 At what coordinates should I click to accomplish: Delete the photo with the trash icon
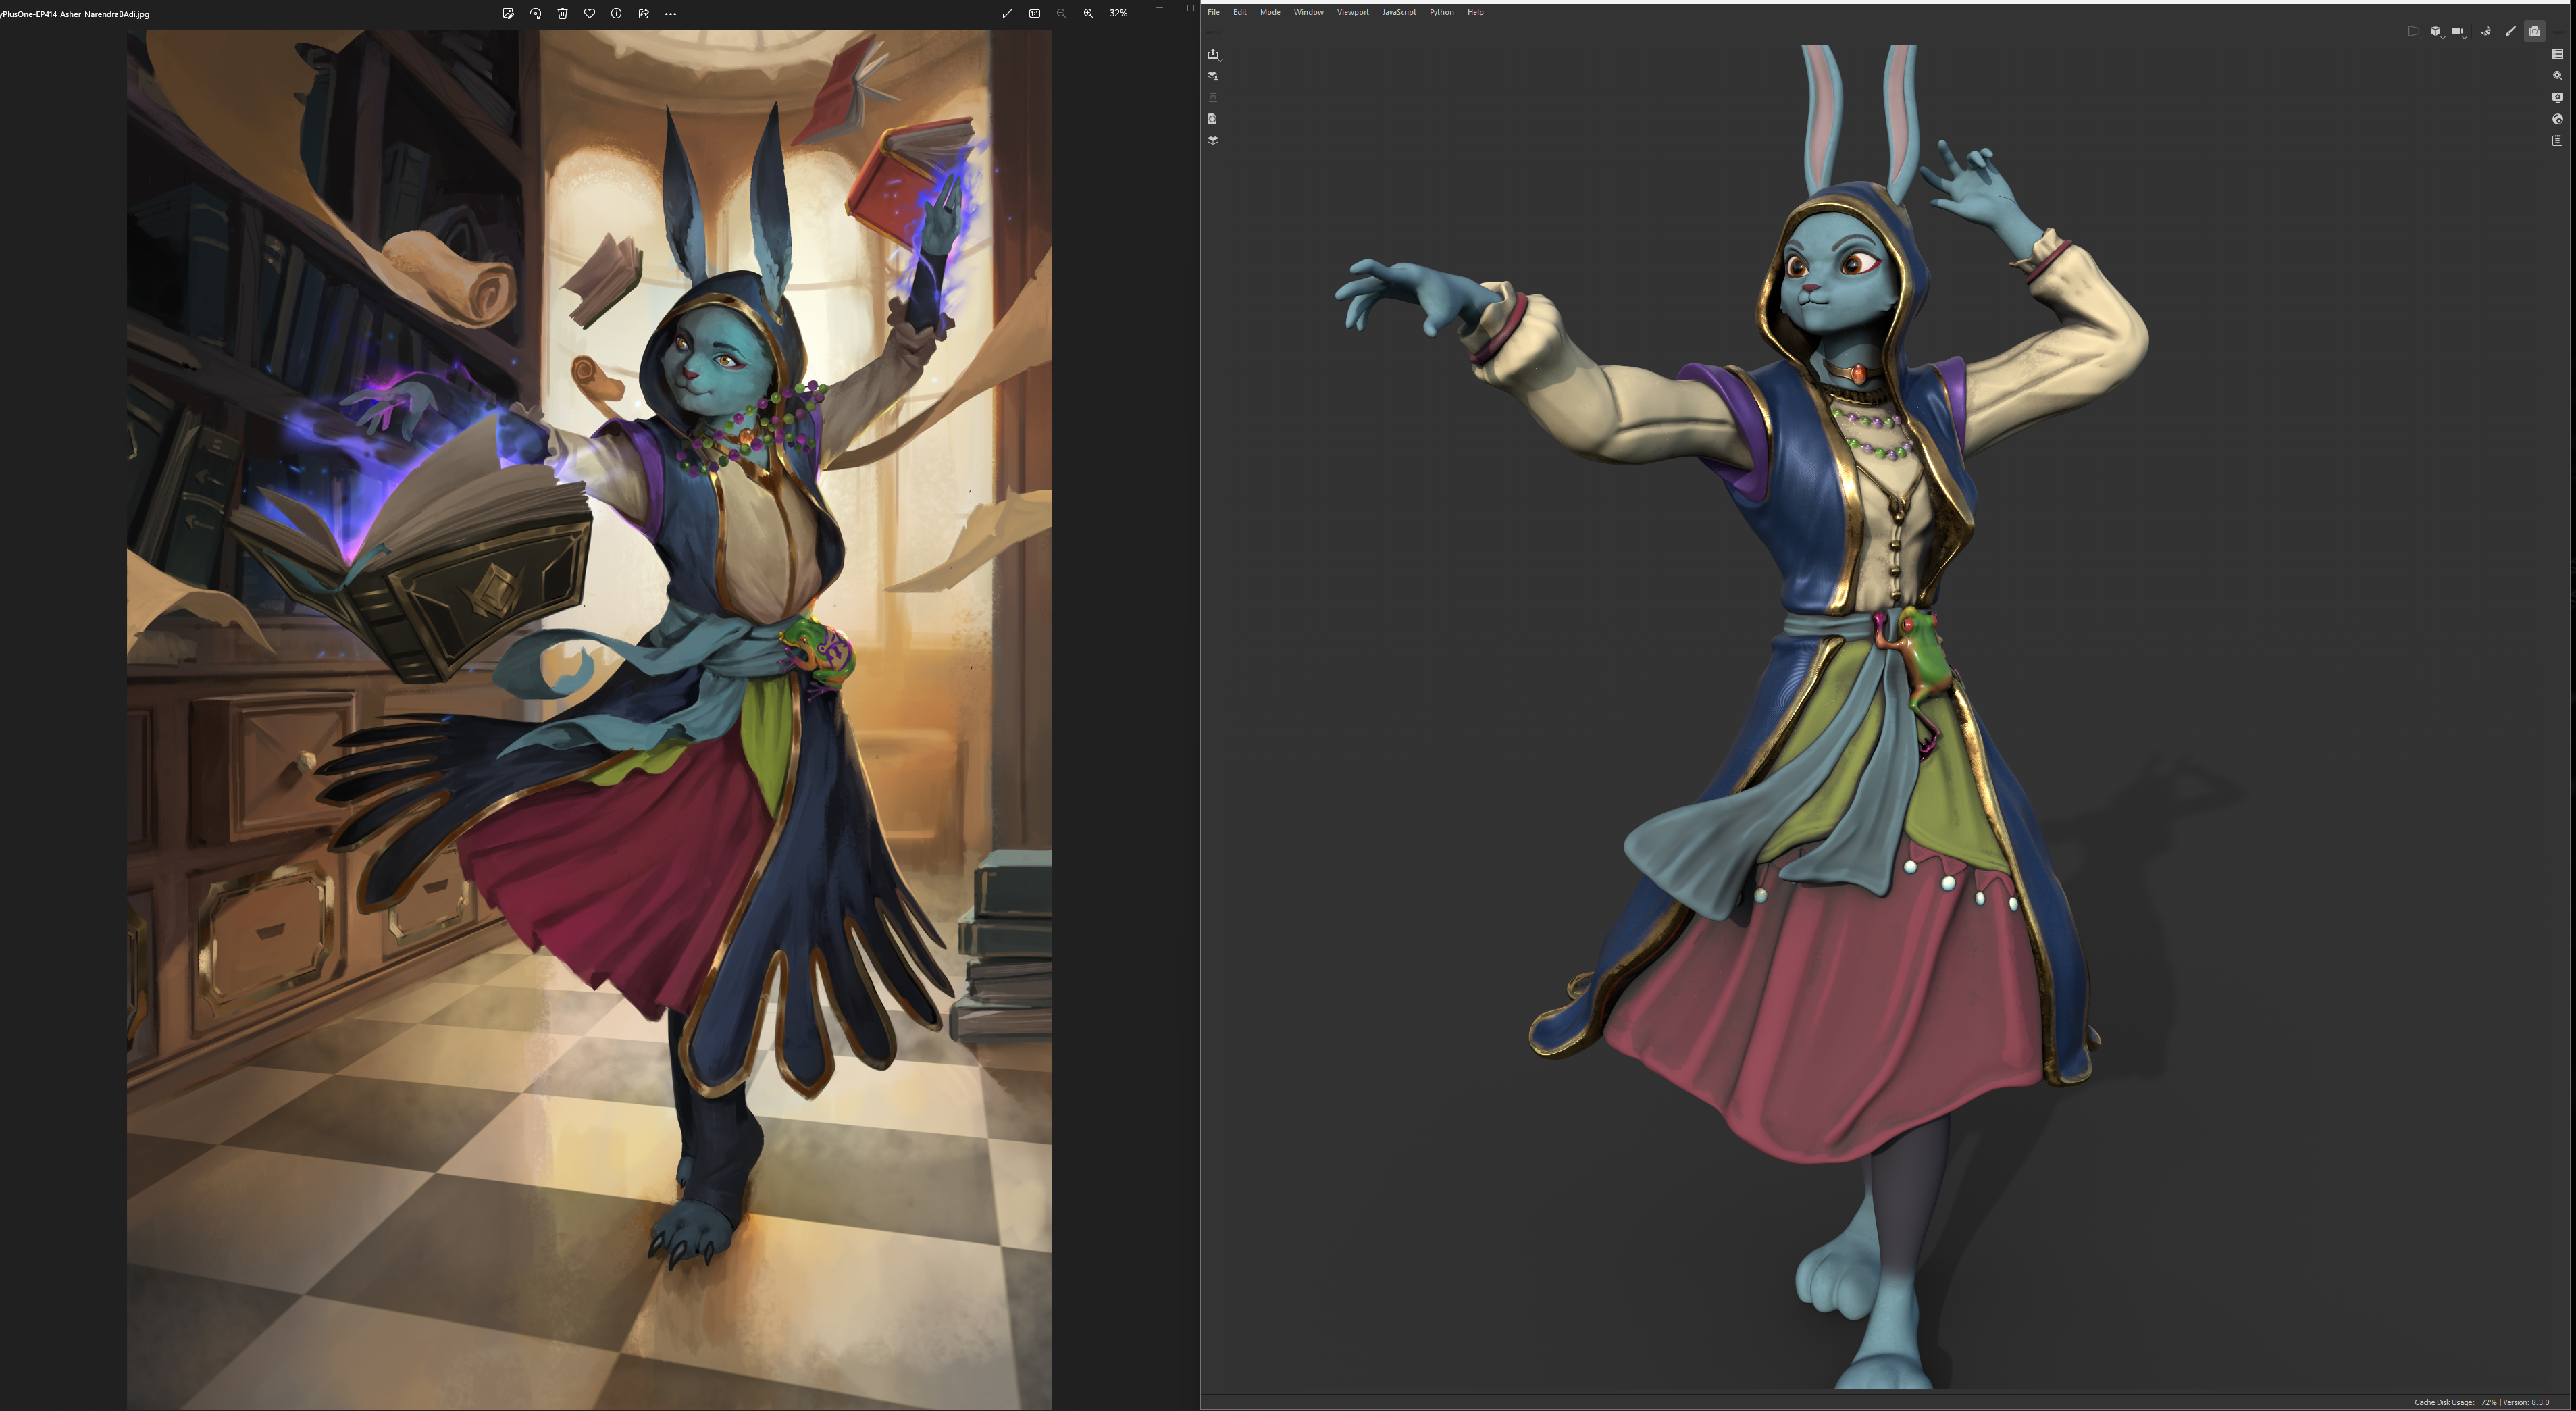(562, 13)
